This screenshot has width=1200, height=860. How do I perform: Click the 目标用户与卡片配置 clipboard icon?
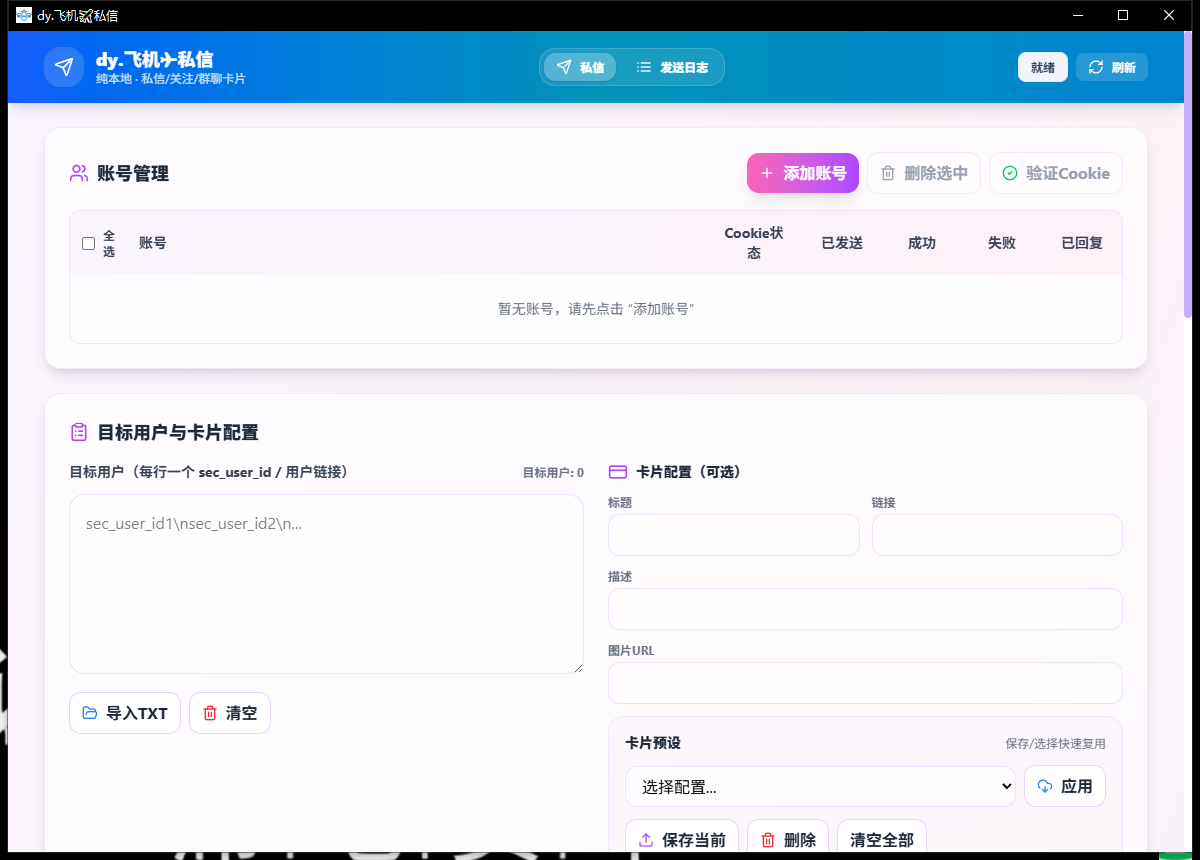(x=79, y=432)
